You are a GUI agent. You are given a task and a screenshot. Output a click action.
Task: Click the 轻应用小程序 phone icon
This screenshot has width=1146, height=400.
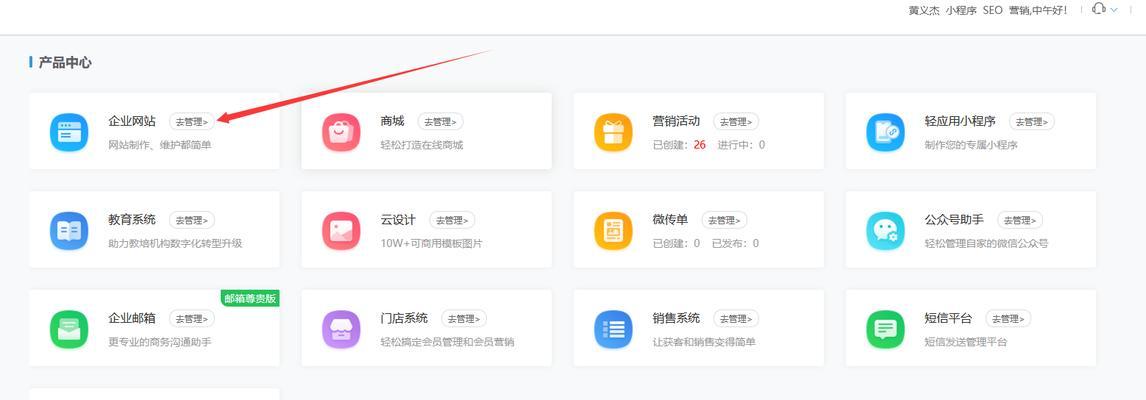click(885, 132)
